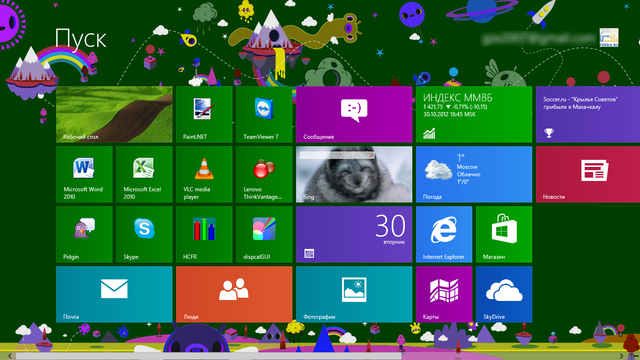Viewport: 640px width, 360px height.
Task: Open the HCFR app tile
Action: coord(204,234)
